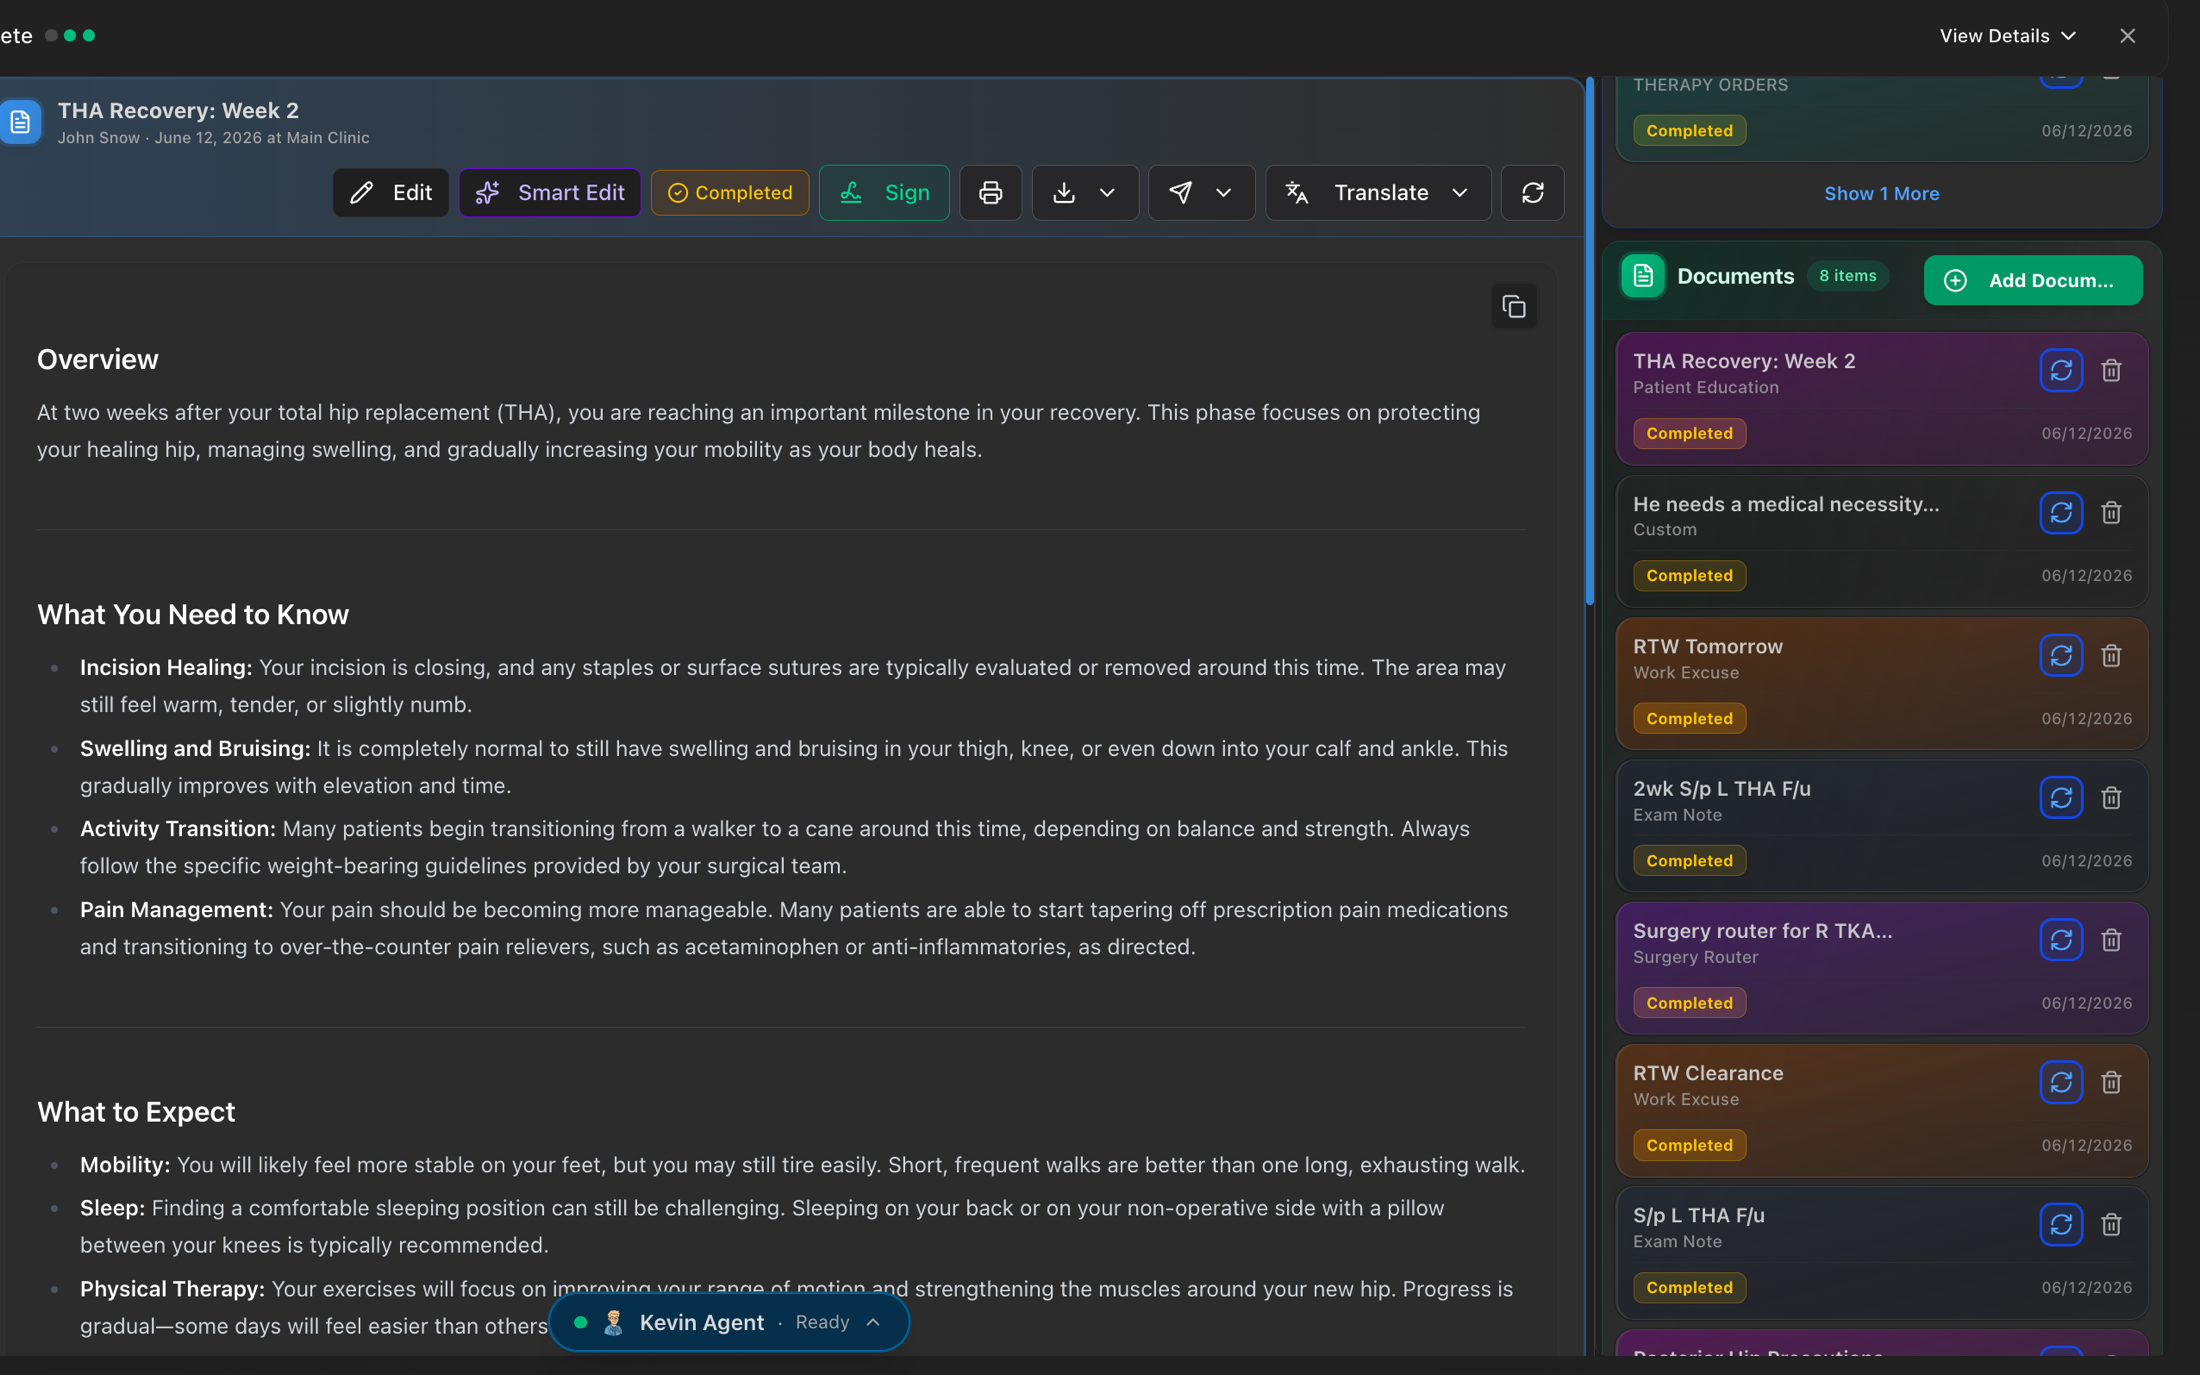Delete the medical necessity Custom document

click(x=2111, y=513)
